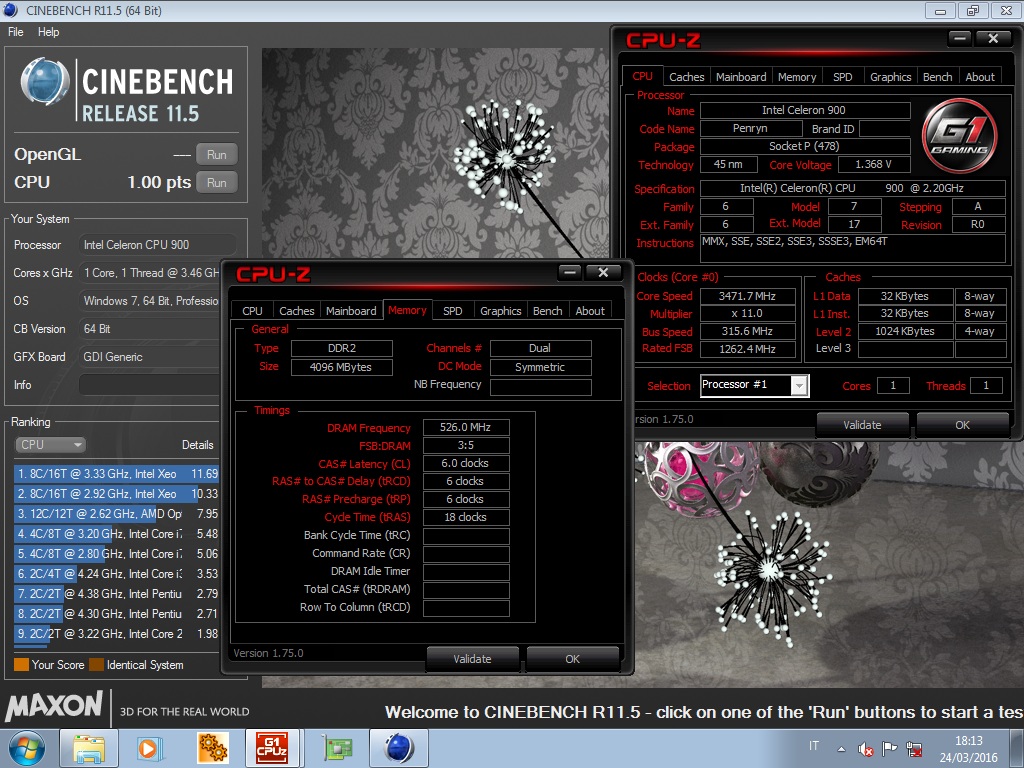This screenshot has width=1024, height=768.
Task: Select ranking row 7 2C/2T 4.38 GHz
Action: pyautogui.click(x=116, y=594)
